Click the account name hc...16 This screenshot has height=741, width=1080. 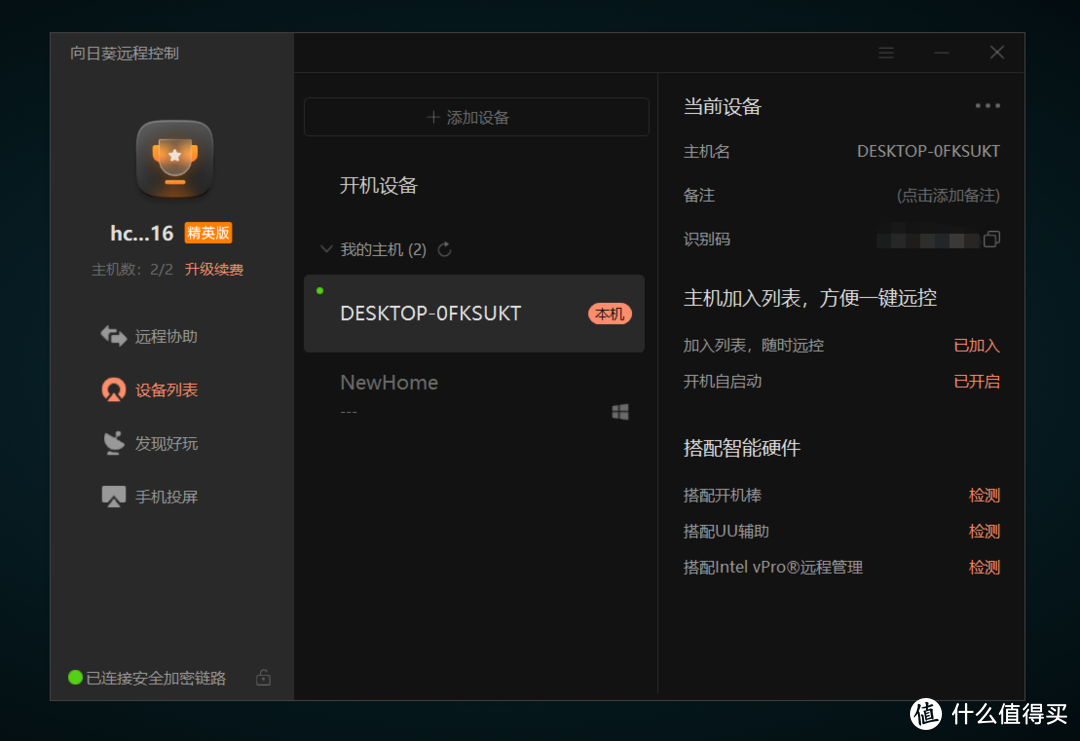click(142, 233)
